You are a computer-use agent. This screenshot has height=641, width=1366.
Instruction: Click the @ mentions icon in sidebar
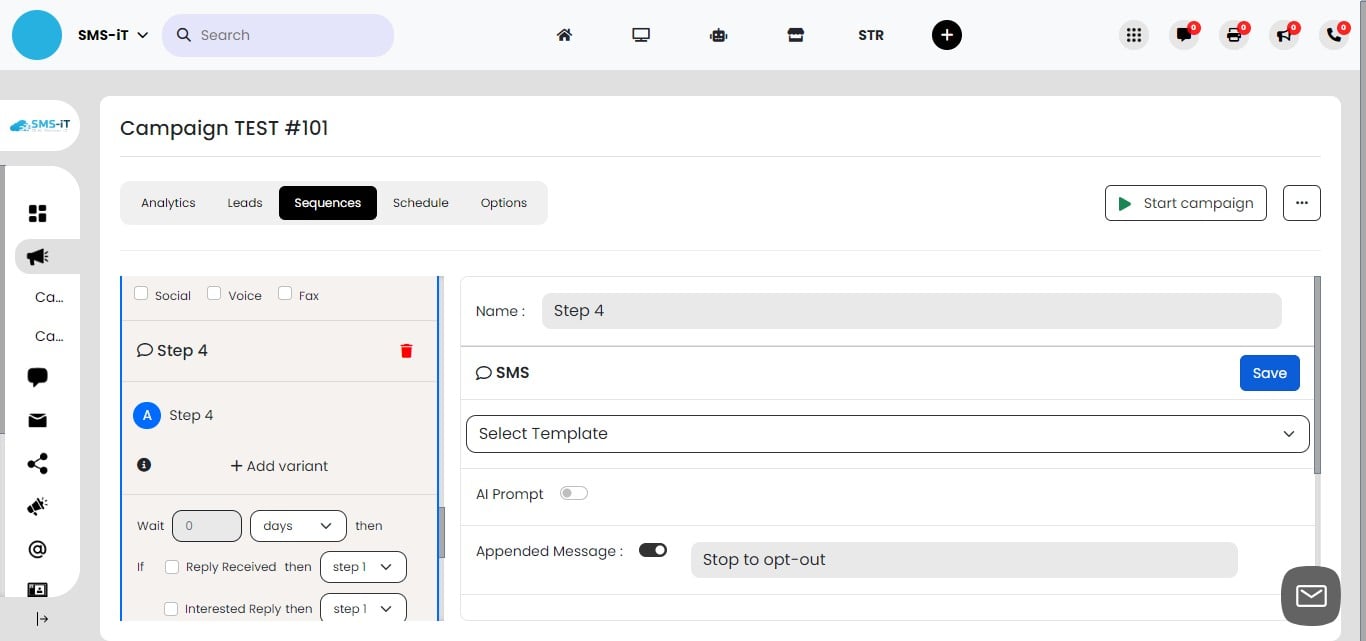tap(37, 549)
